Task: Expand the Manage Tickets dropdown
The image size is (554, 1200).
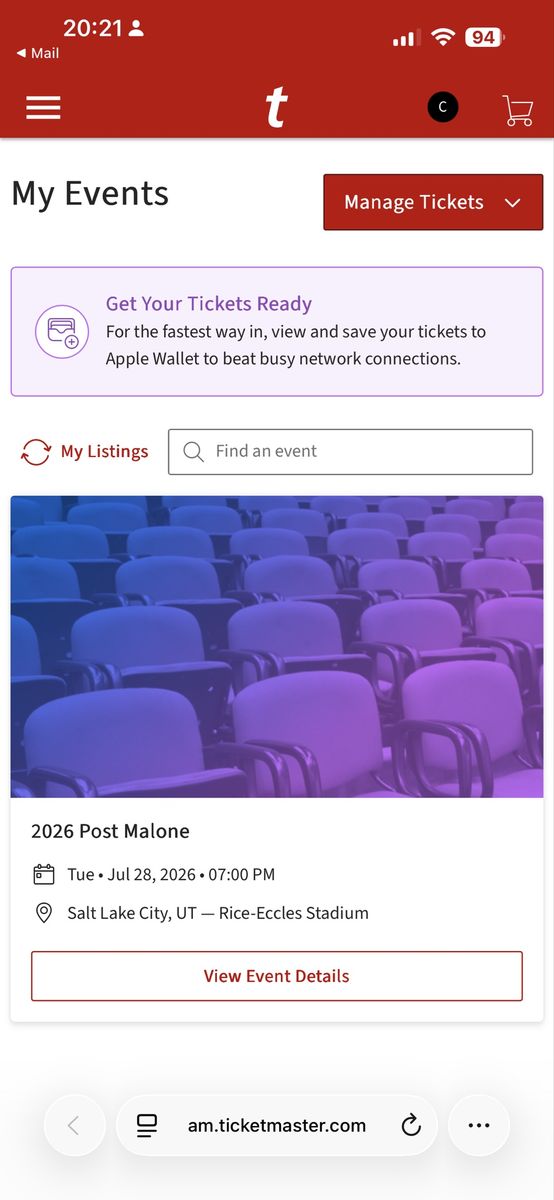Action: coord(433,202)
